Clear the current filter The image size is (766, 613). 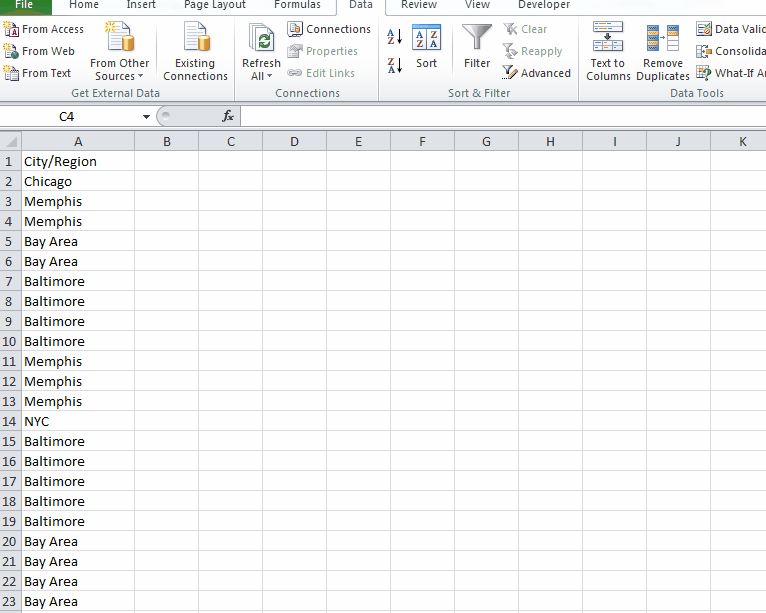tap(525, 29)
